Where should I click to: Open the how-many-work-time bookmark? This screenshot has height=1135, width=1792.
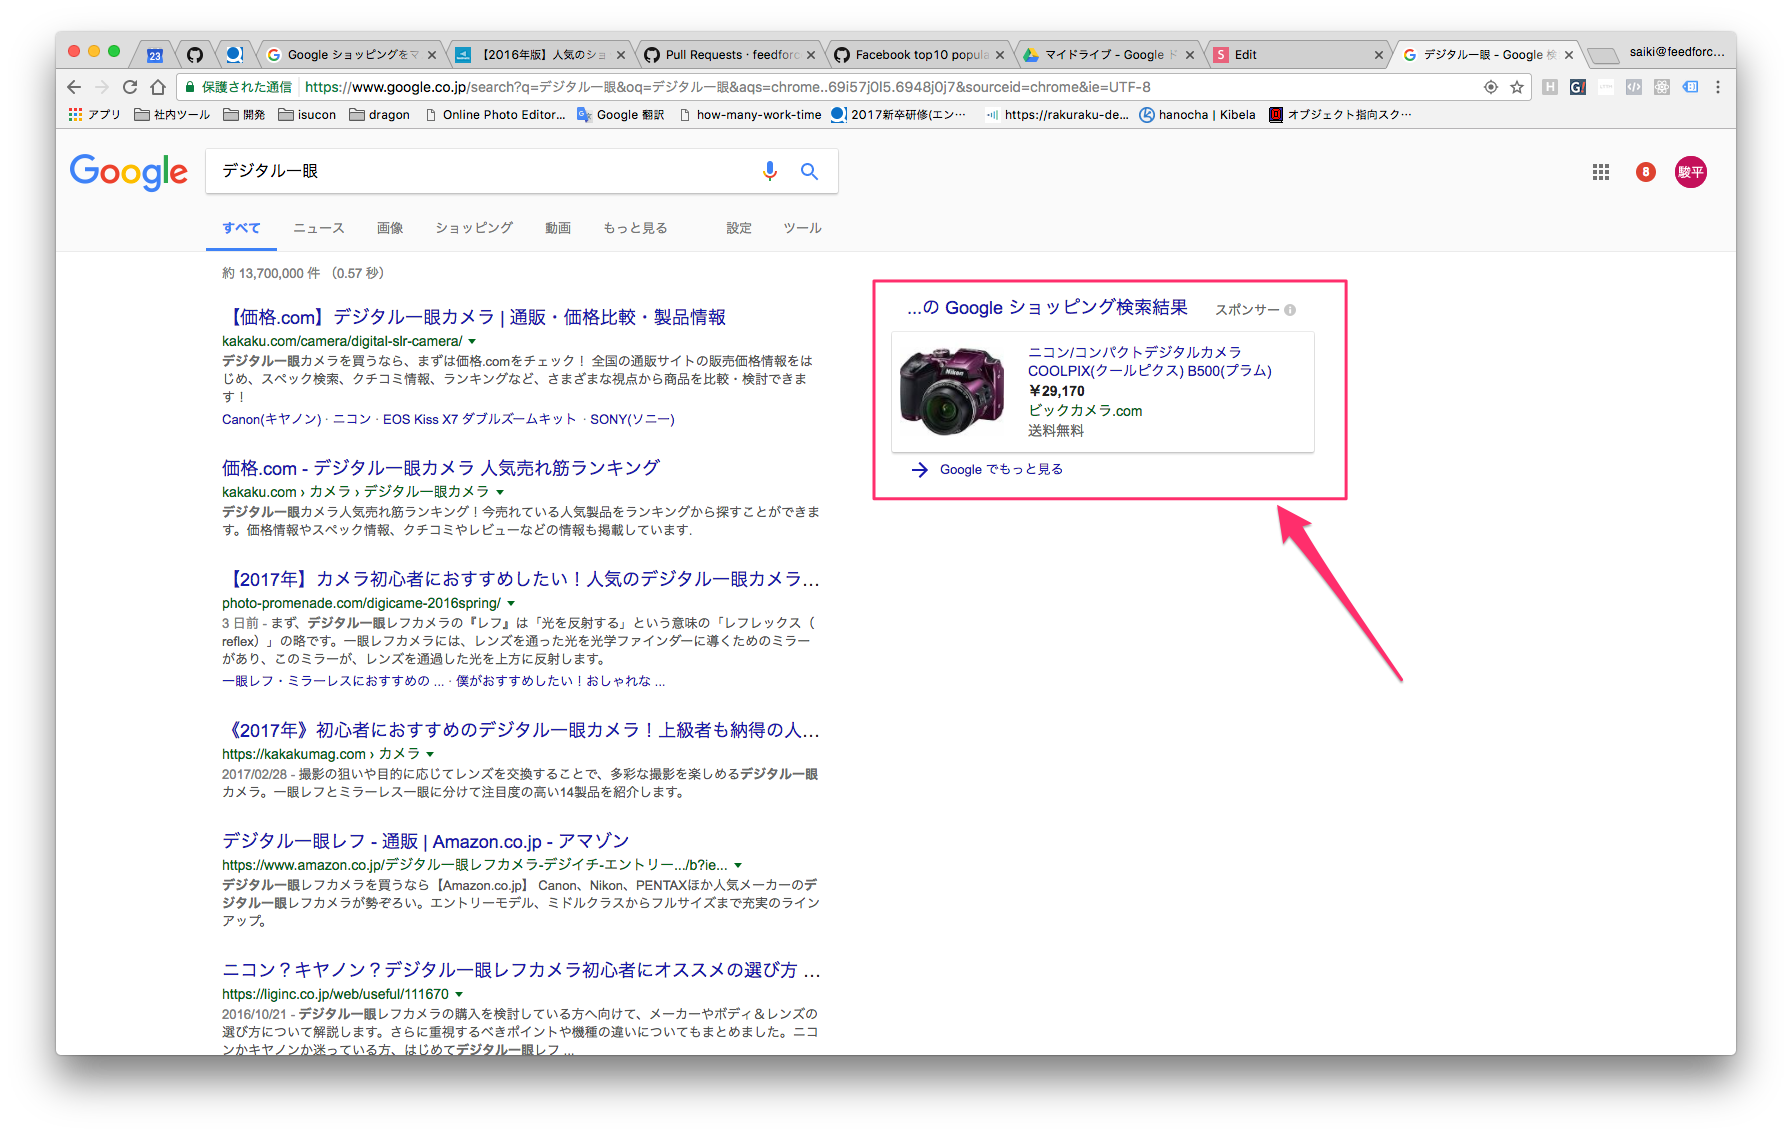(x=750, y=115)
